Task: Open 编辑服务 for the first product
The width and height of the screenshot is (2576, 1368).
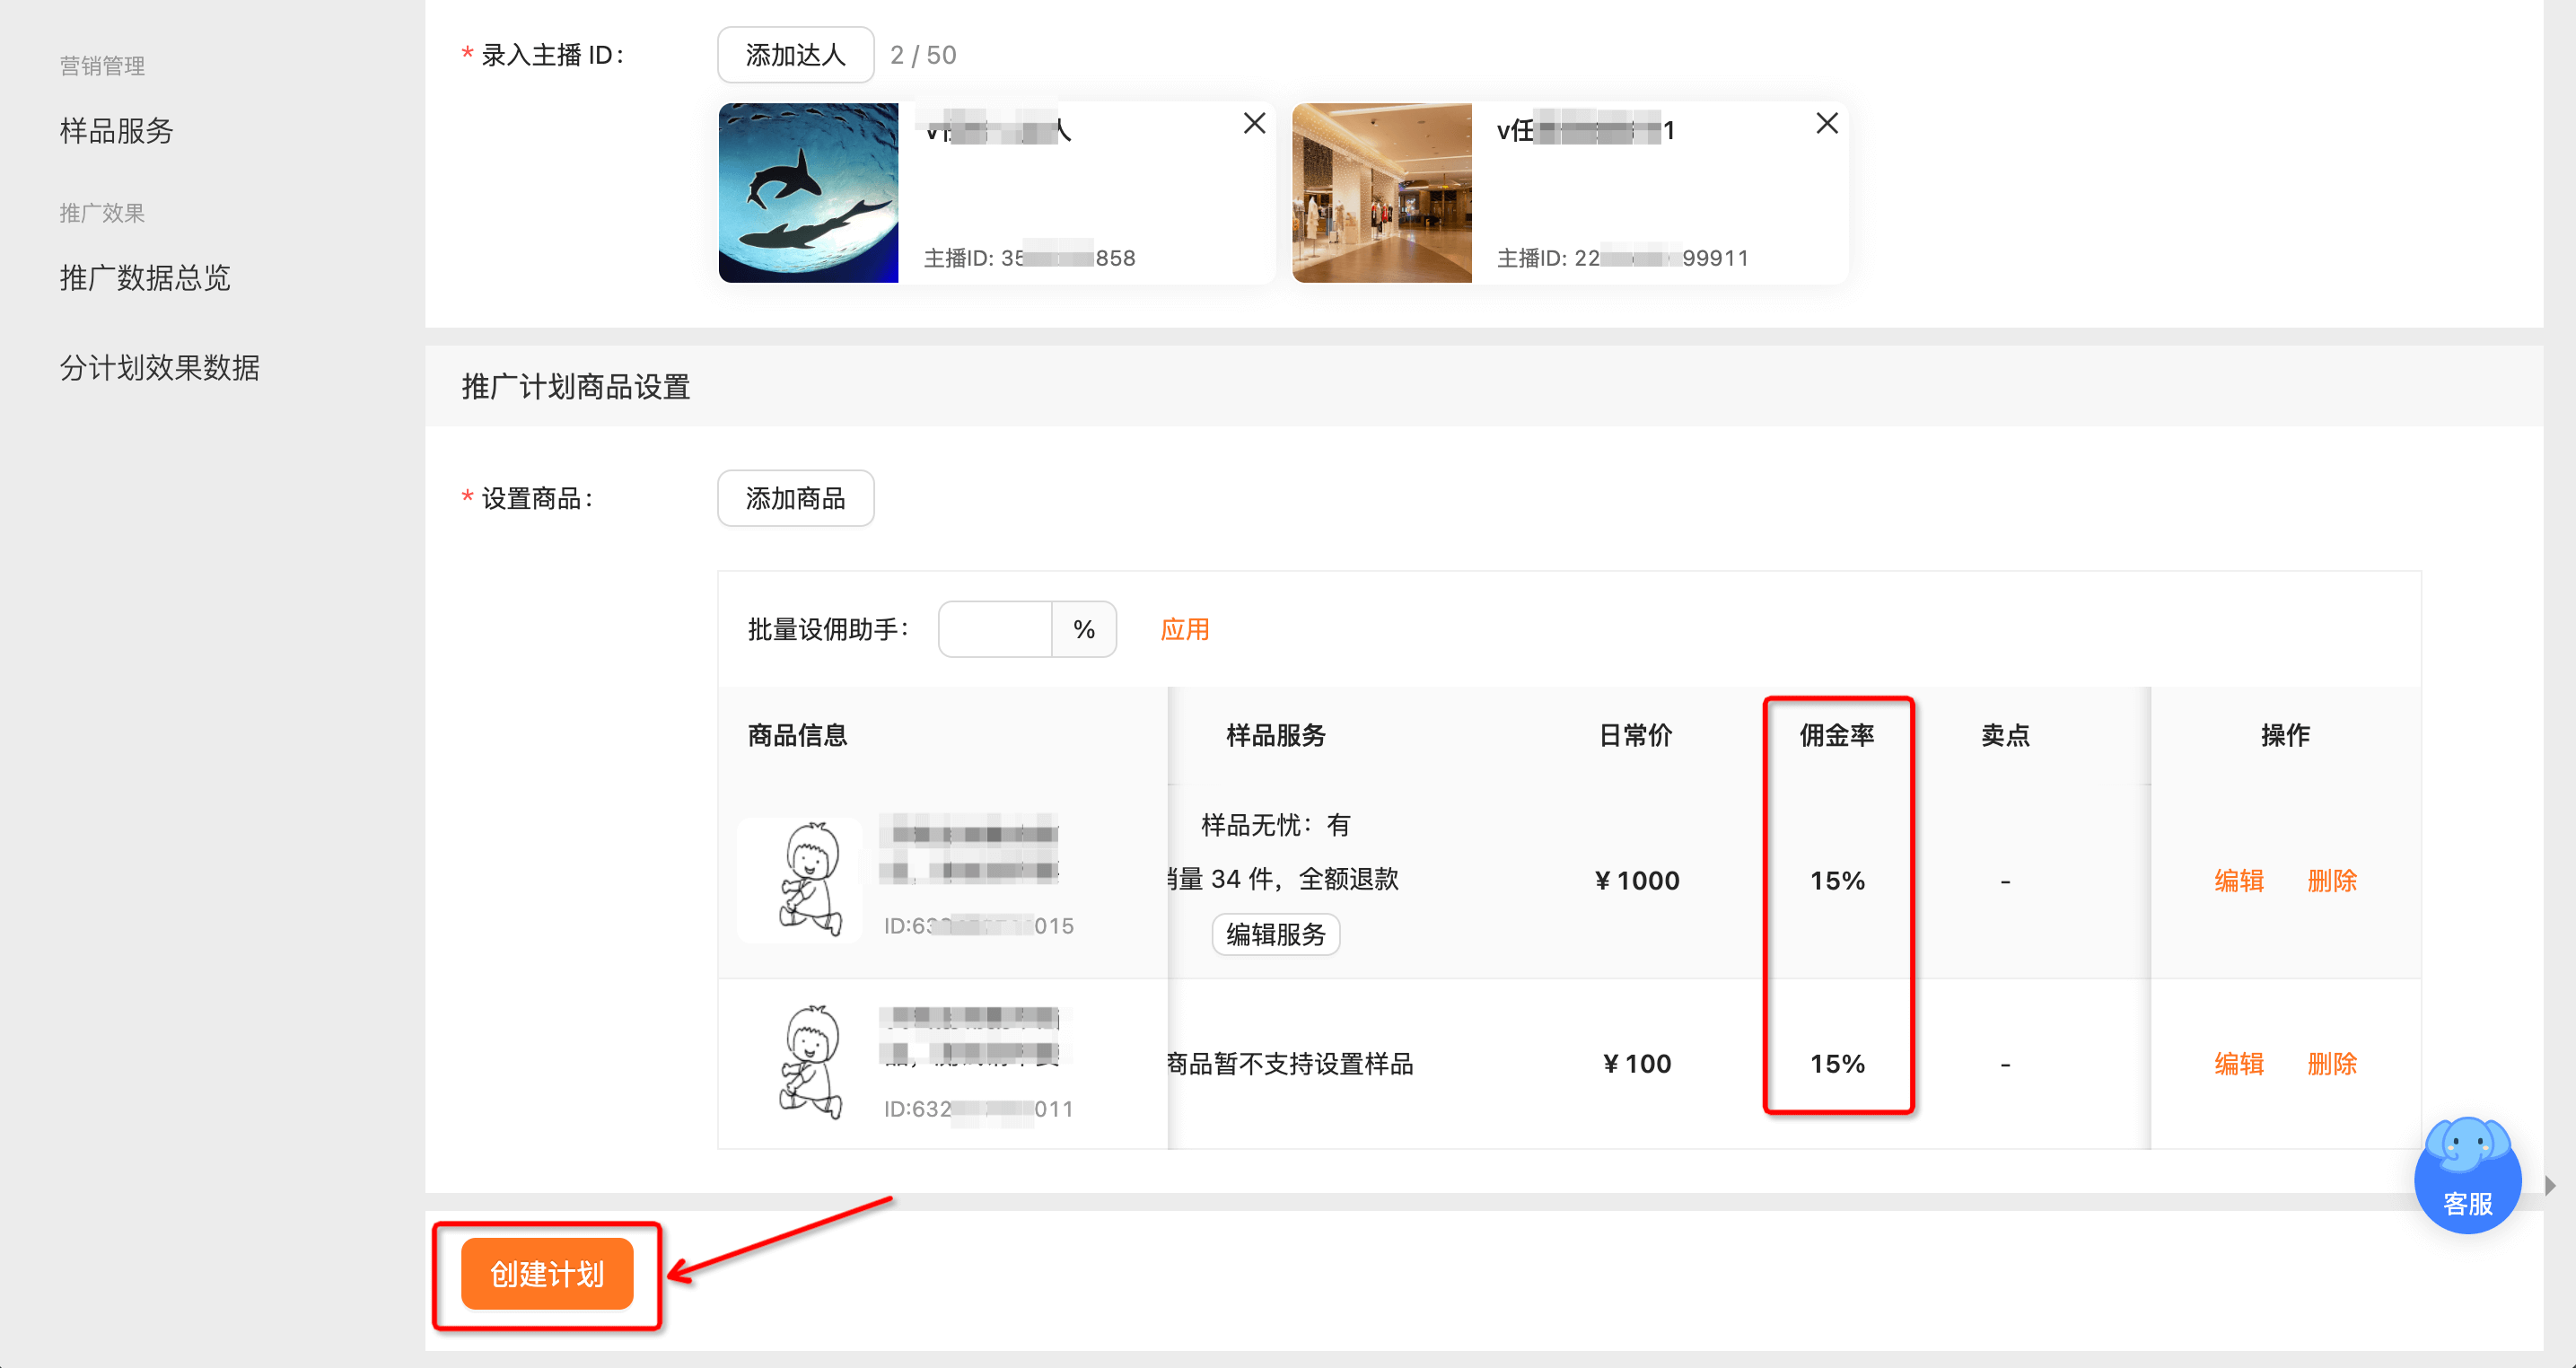Action: (x=1275, y=934)
